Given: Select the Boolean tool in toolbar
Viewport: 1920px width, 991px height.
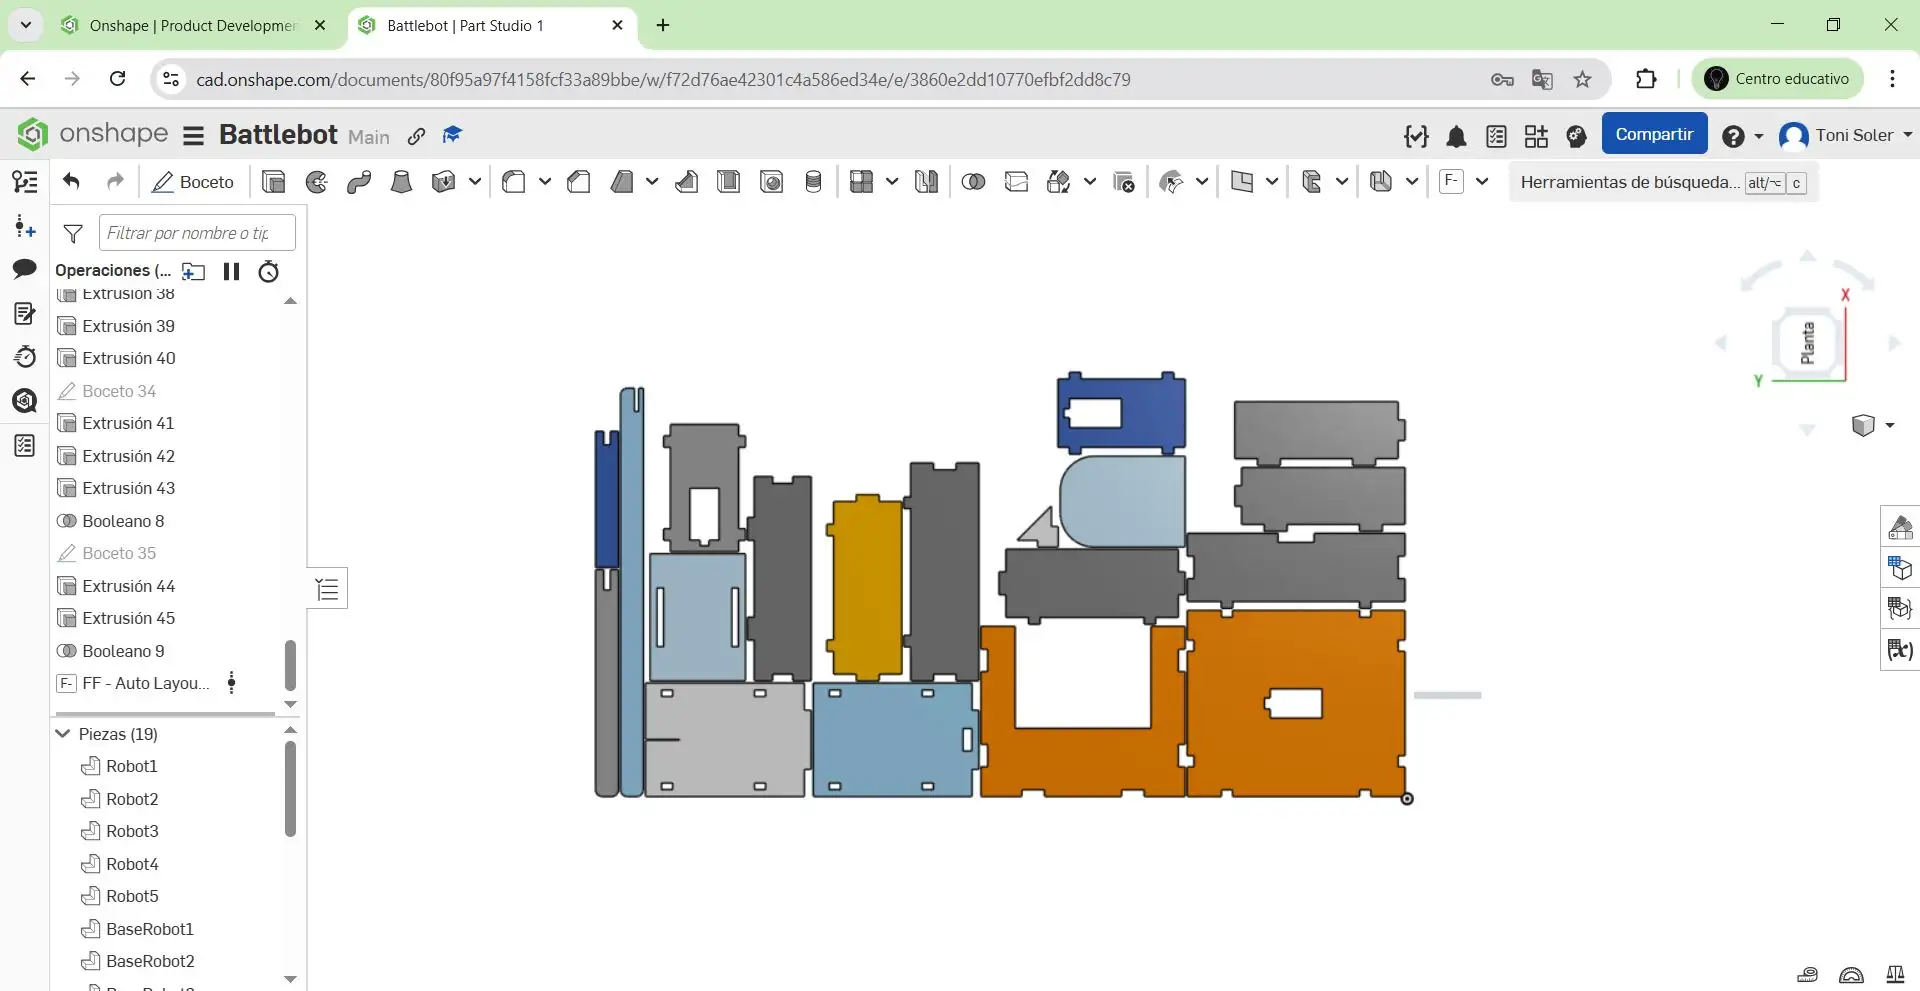Looking at the screenshot, I should pos(972,182).
